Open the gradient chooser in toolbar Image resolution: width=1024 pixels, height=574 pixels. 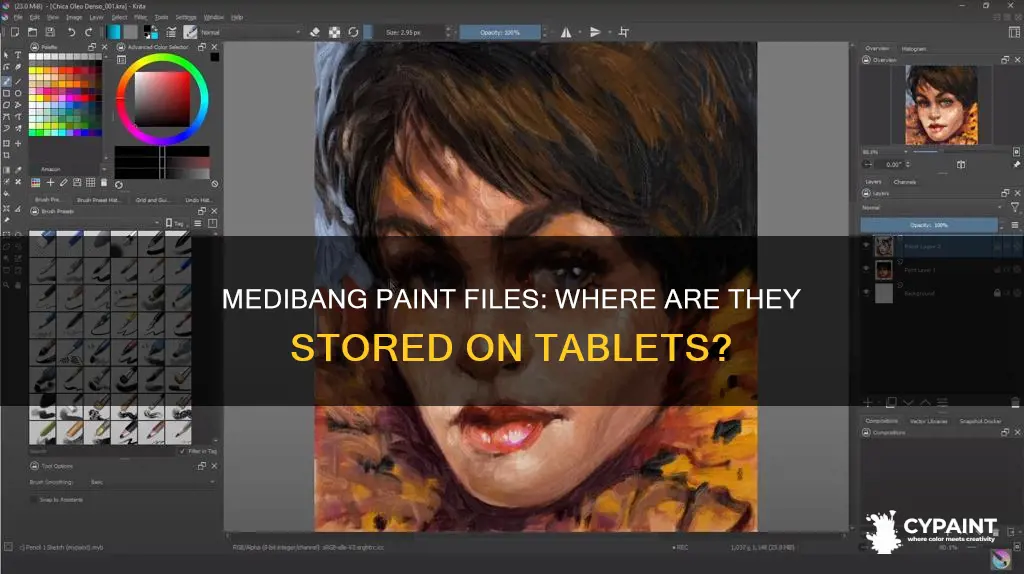click(x=114, y=32)
